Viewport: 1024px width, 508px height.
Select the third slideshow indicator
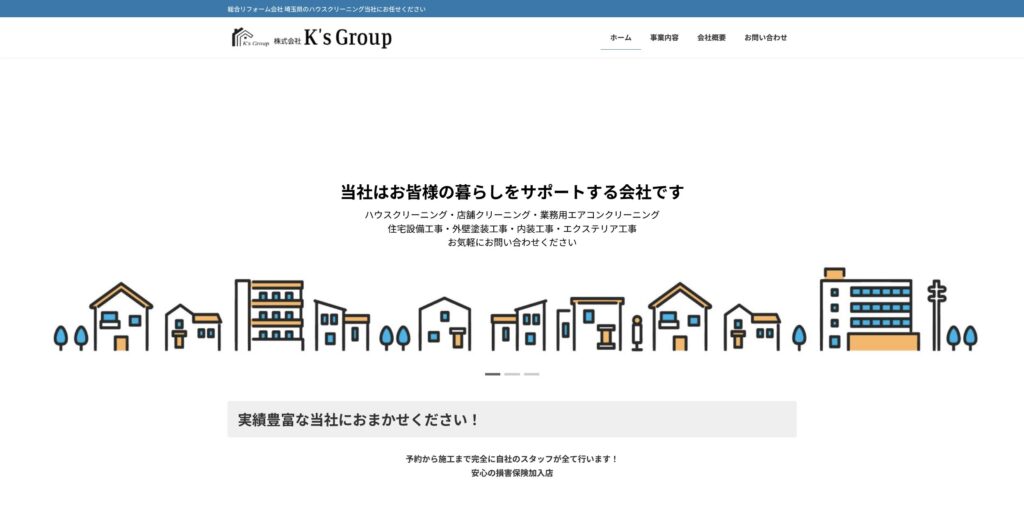tap(532, 374)
